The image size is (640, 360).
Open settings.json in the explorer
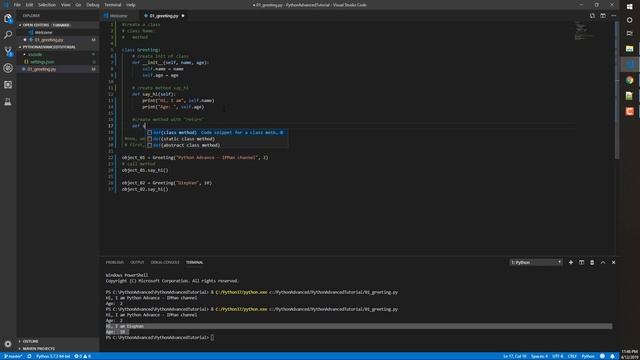[58, 62]
